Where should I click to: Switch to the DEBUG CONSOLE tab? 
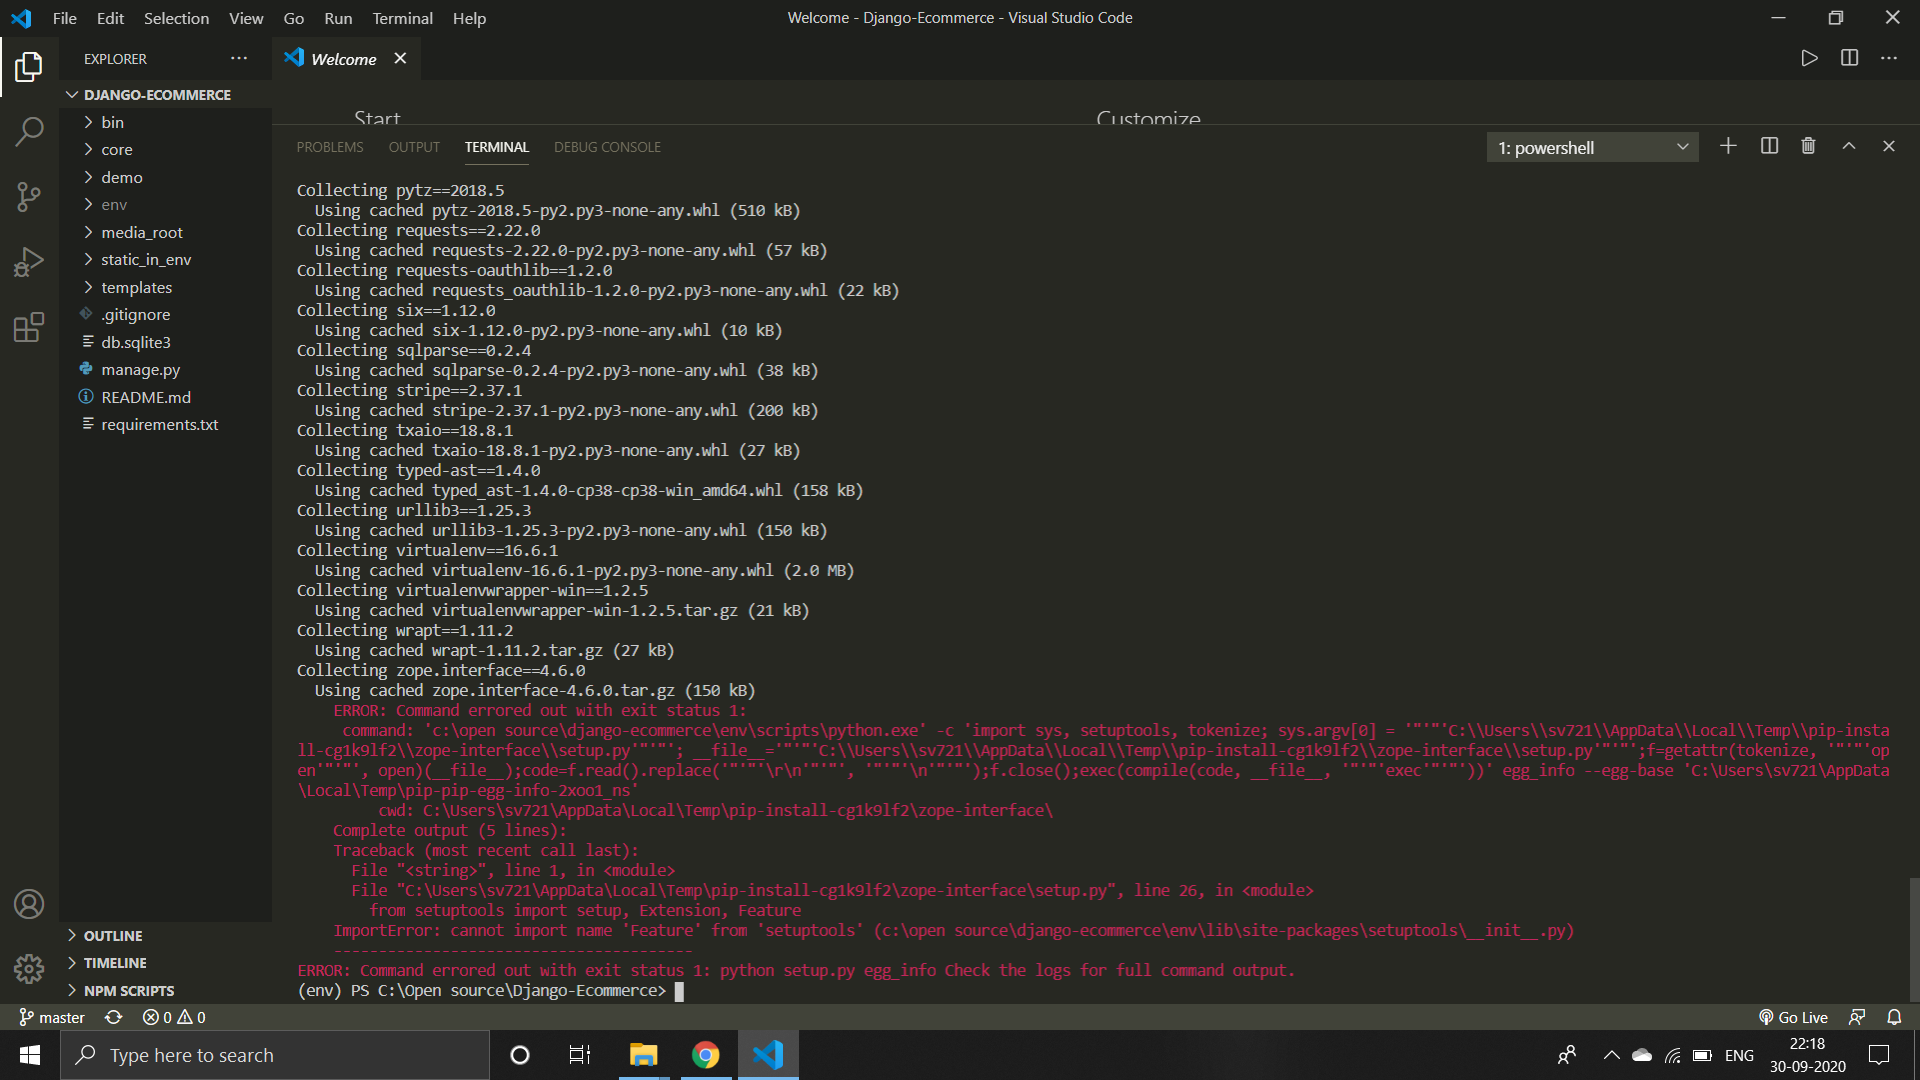(607, 146)
